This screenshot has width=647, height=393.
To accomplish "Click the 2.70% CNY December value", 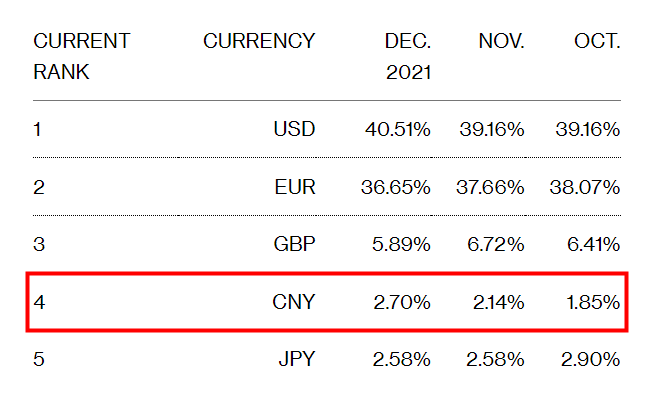I will [x=402, y=302].
